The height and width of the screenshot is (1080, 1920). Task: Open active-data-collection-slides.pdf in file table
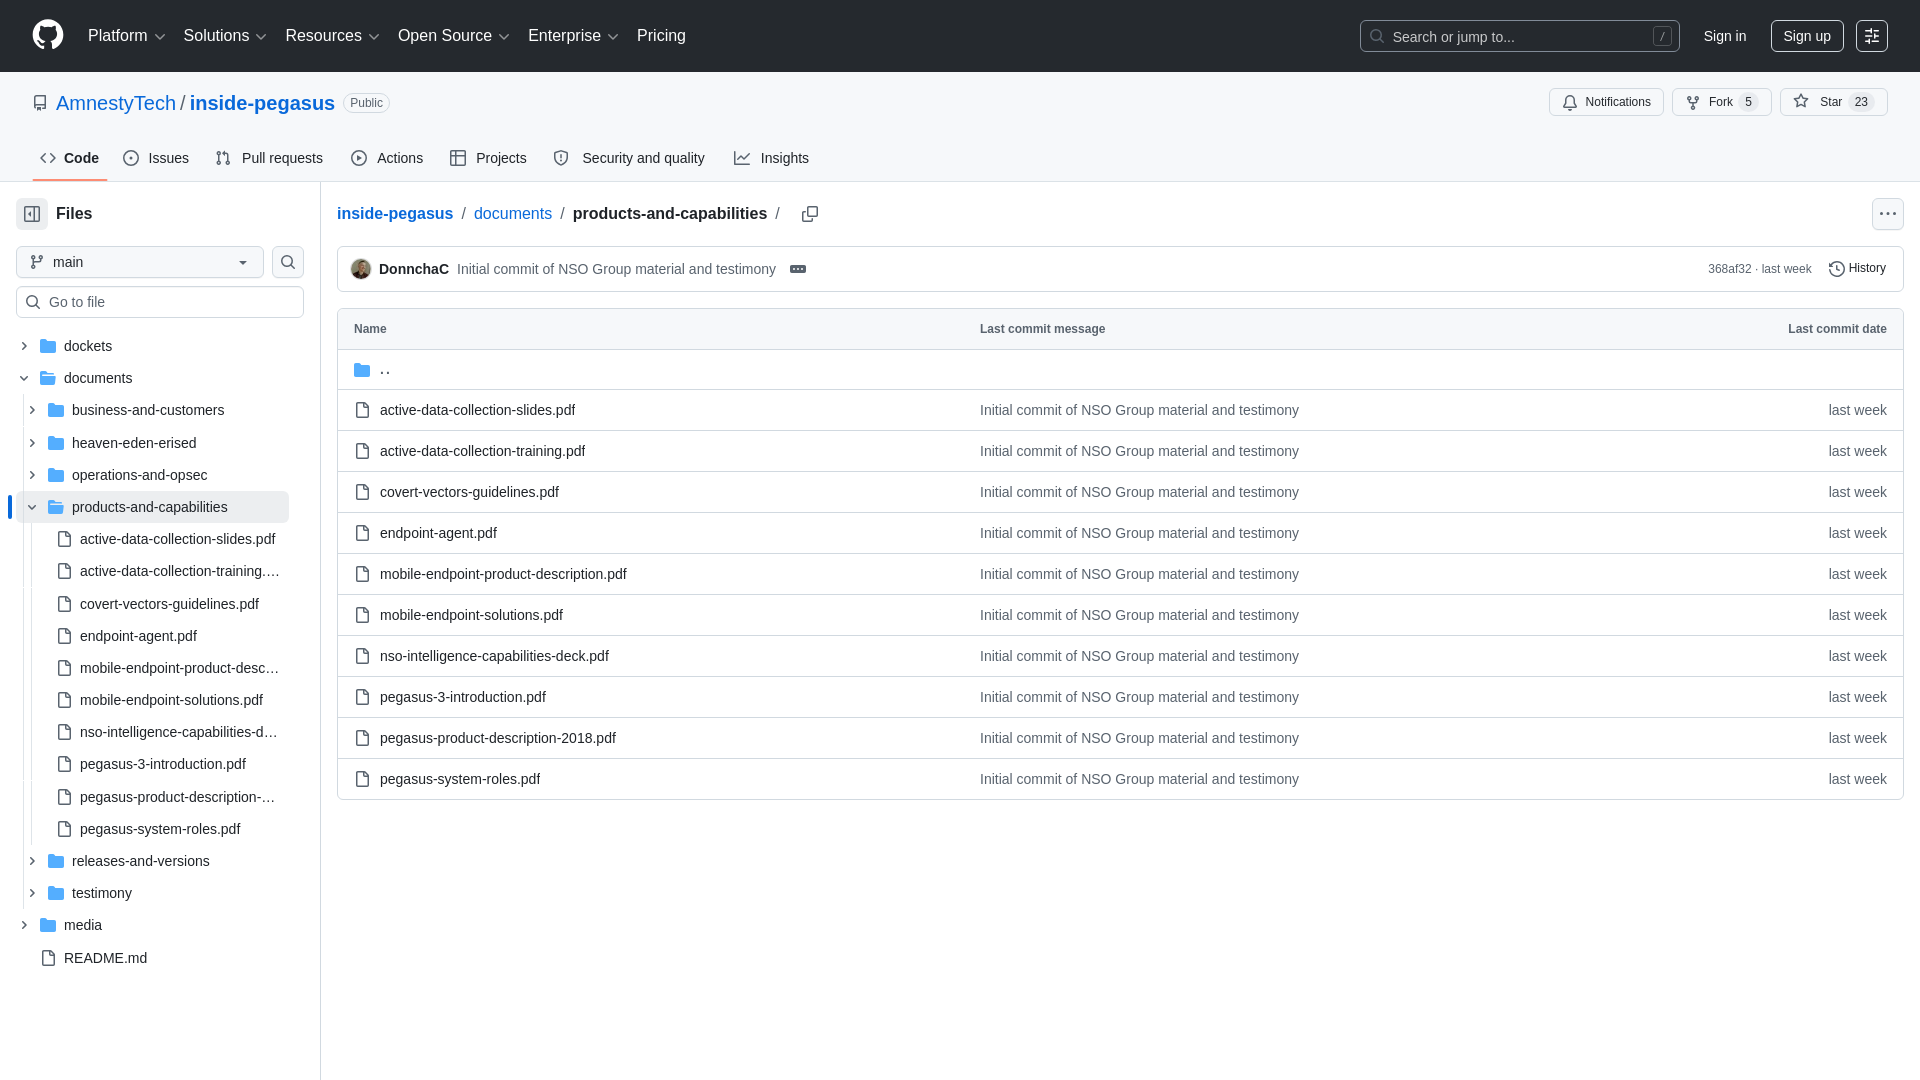pyautogui.click(x=477, y=410)
